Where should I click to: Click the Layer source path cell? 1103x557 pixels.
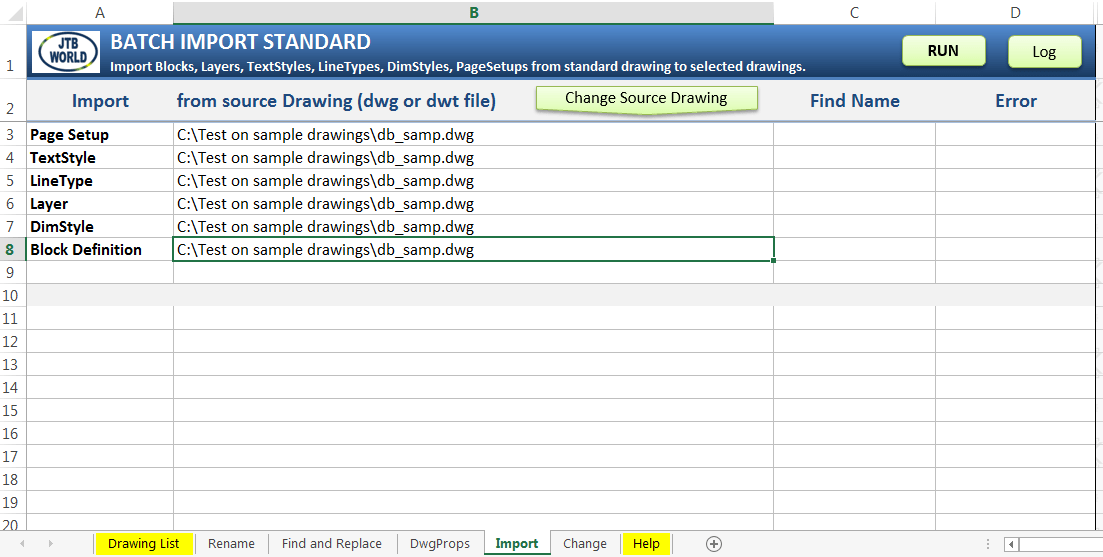[473, 204]
